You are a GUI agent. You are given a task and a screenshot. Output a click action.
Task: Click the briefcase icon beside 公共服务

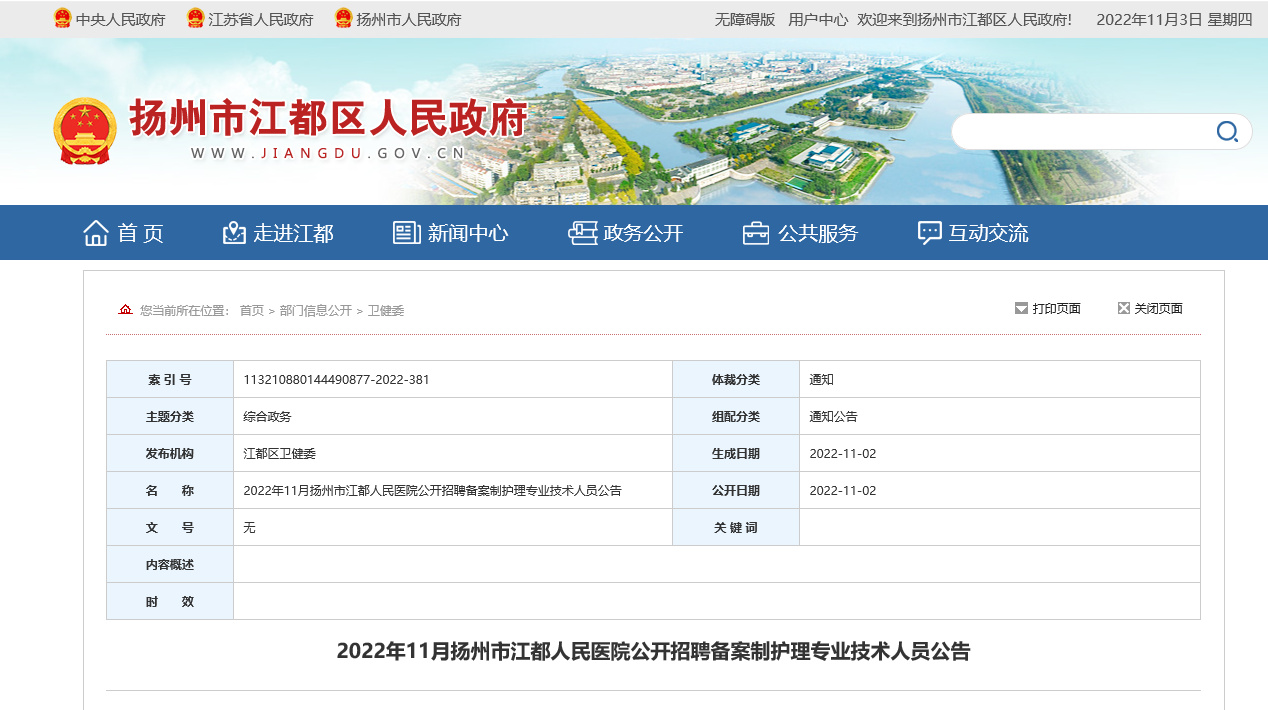756,233
